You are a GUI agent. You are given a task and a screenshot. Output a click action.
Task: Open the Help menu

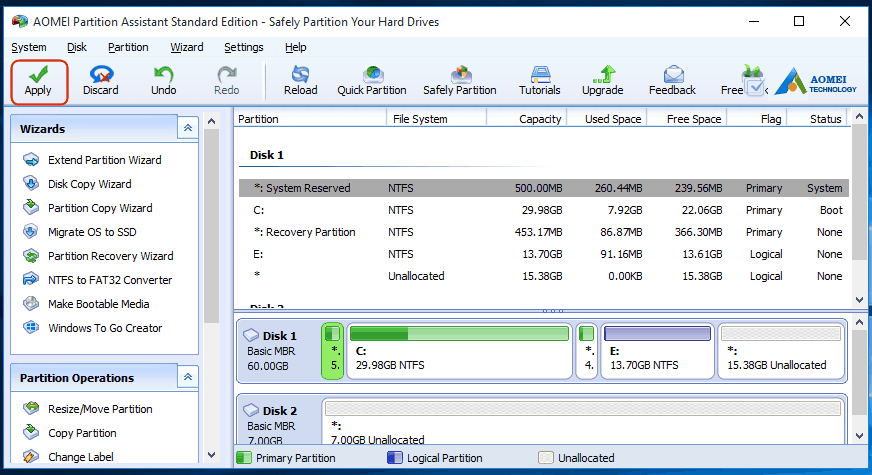pos(295,47)
